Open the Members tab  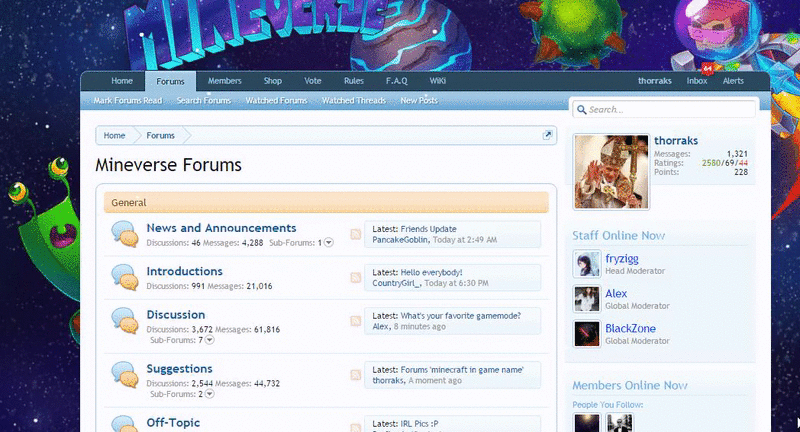click(224, 81)
